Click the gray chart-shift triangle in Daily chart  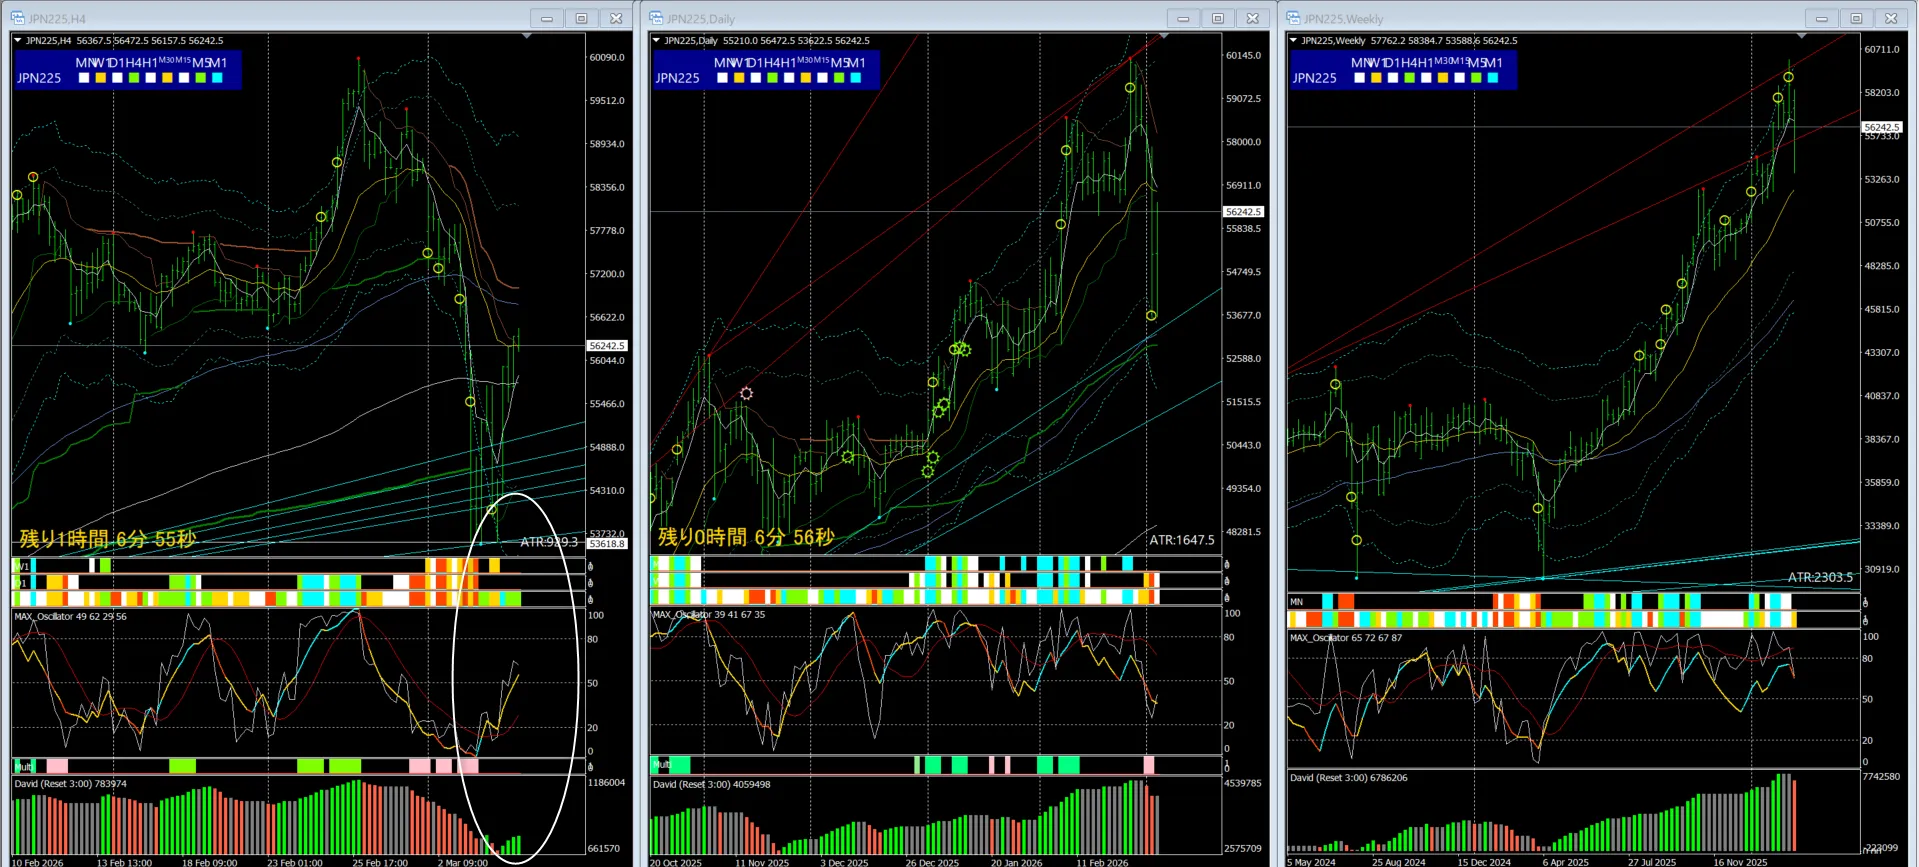(1164, 36)
